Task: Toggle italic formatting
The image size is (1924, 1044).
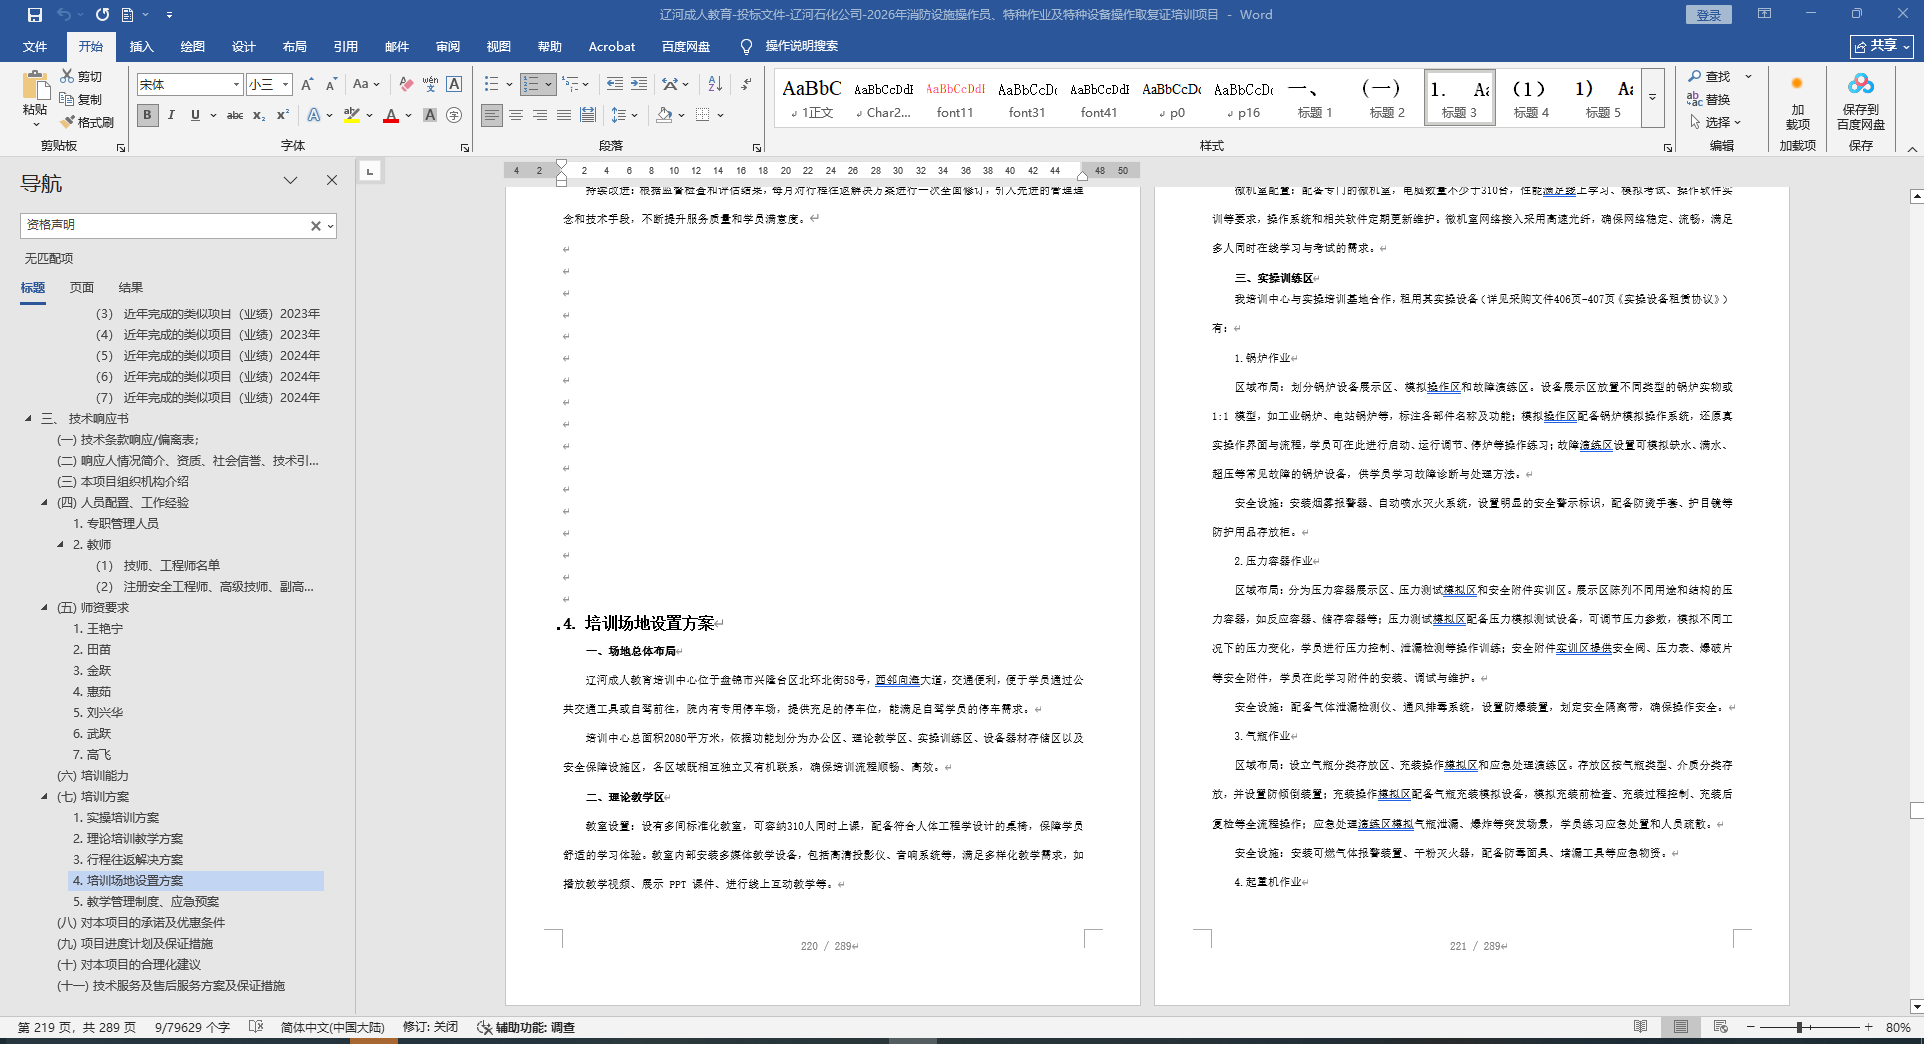Action: [x=171, y=116]
